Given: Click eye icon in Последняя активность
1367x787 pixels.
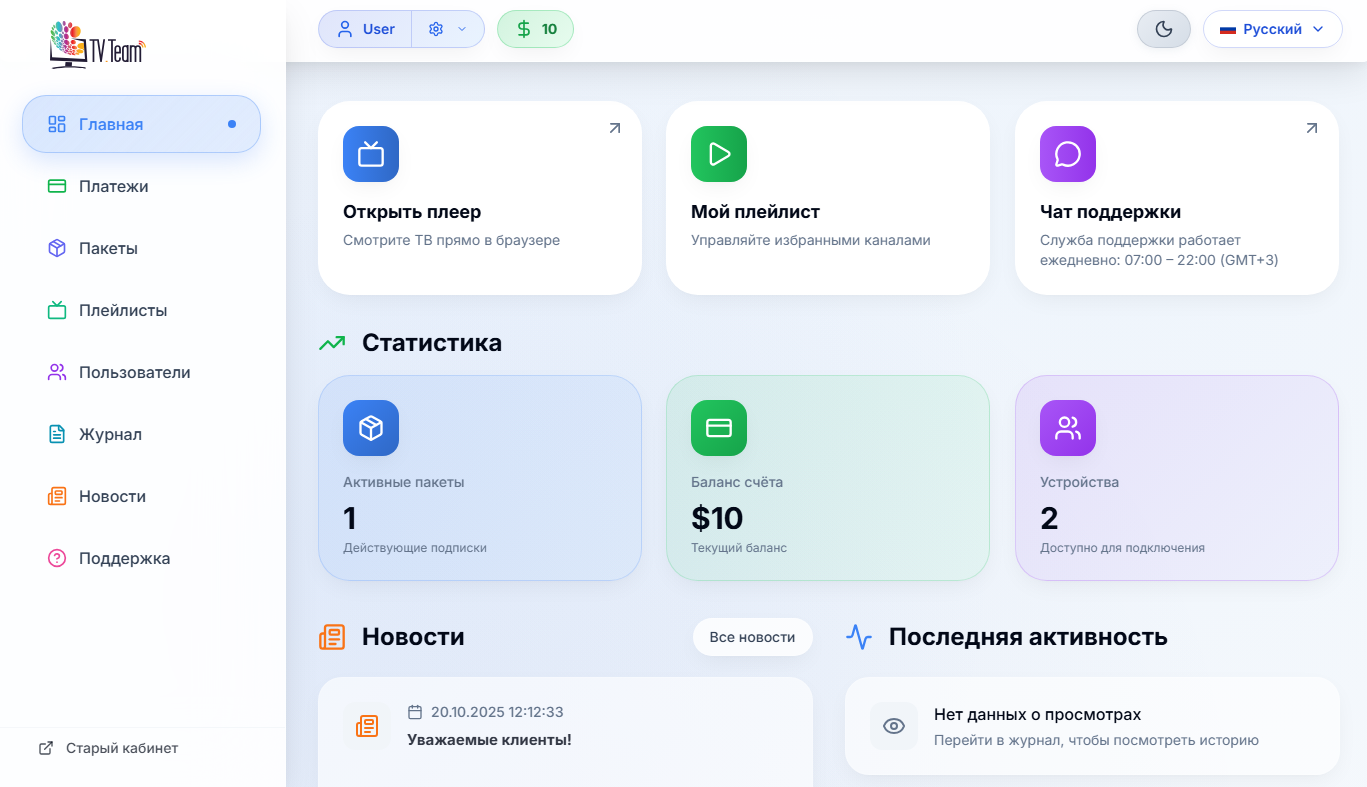Looking at the screenshot, I should pos(894,726).
